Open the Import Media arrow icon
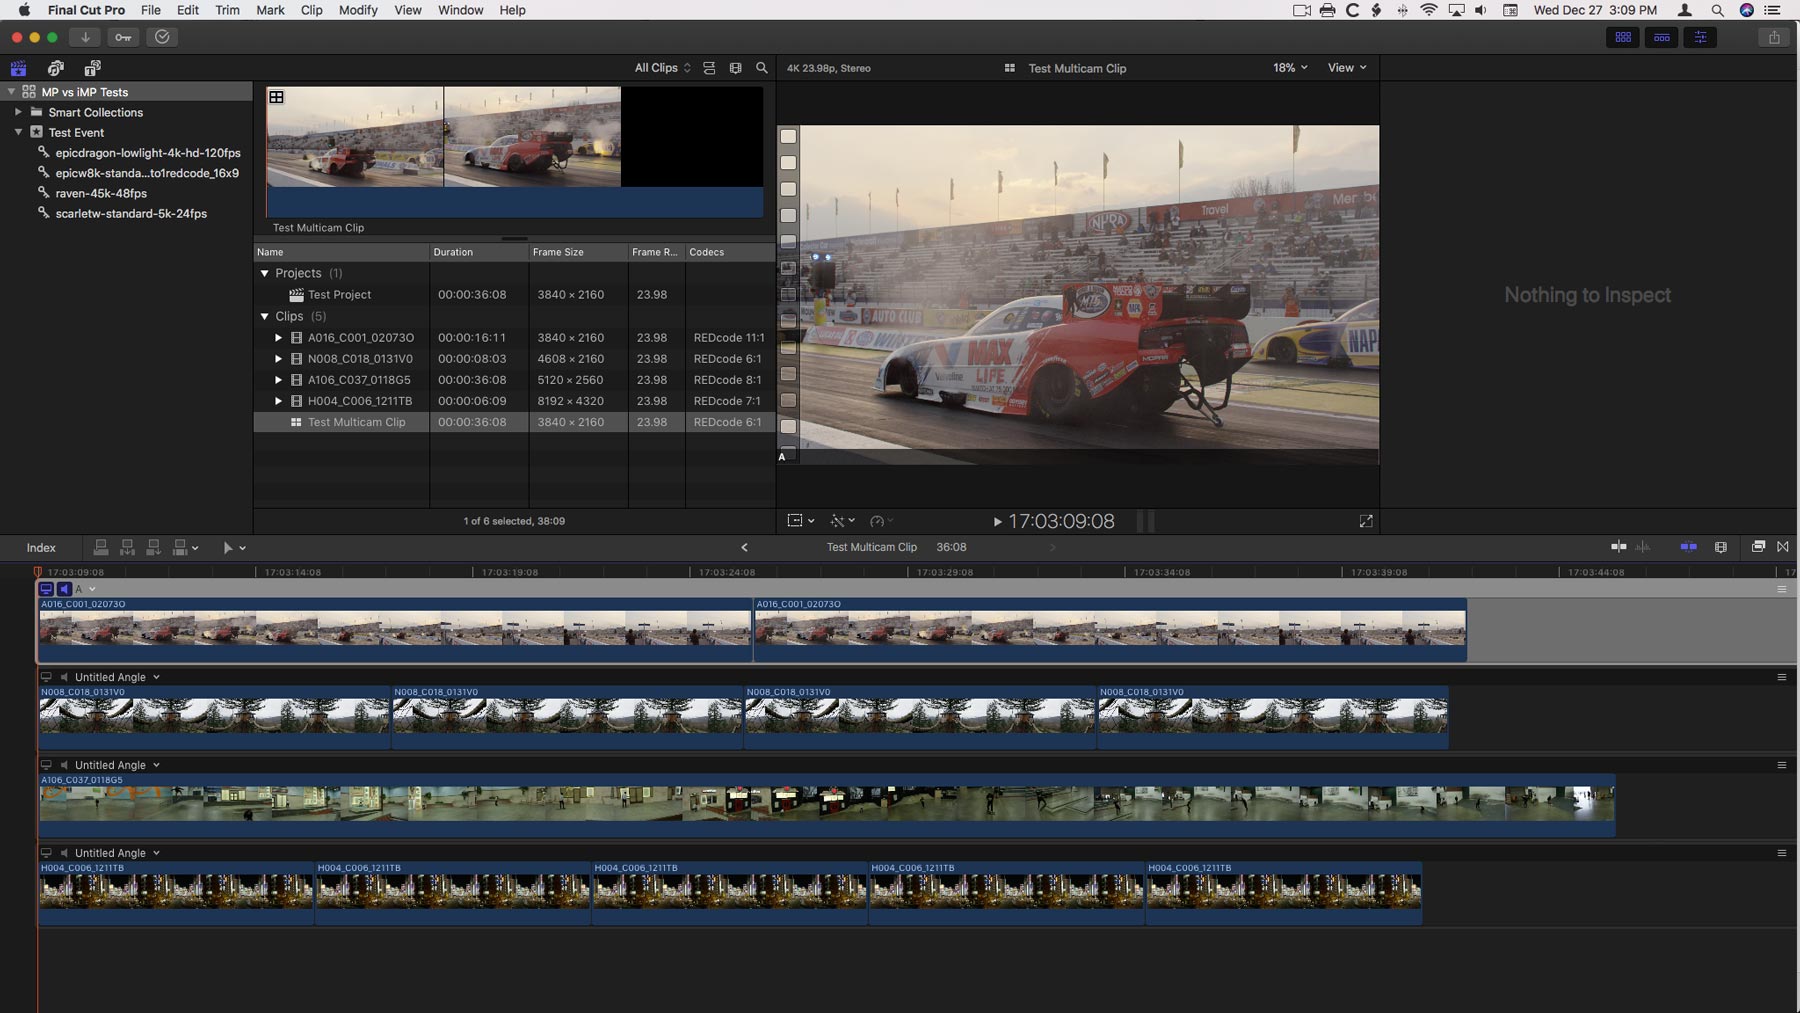Image resolution: width=1800 pixels, height=1013 pixels. point(85,37)
